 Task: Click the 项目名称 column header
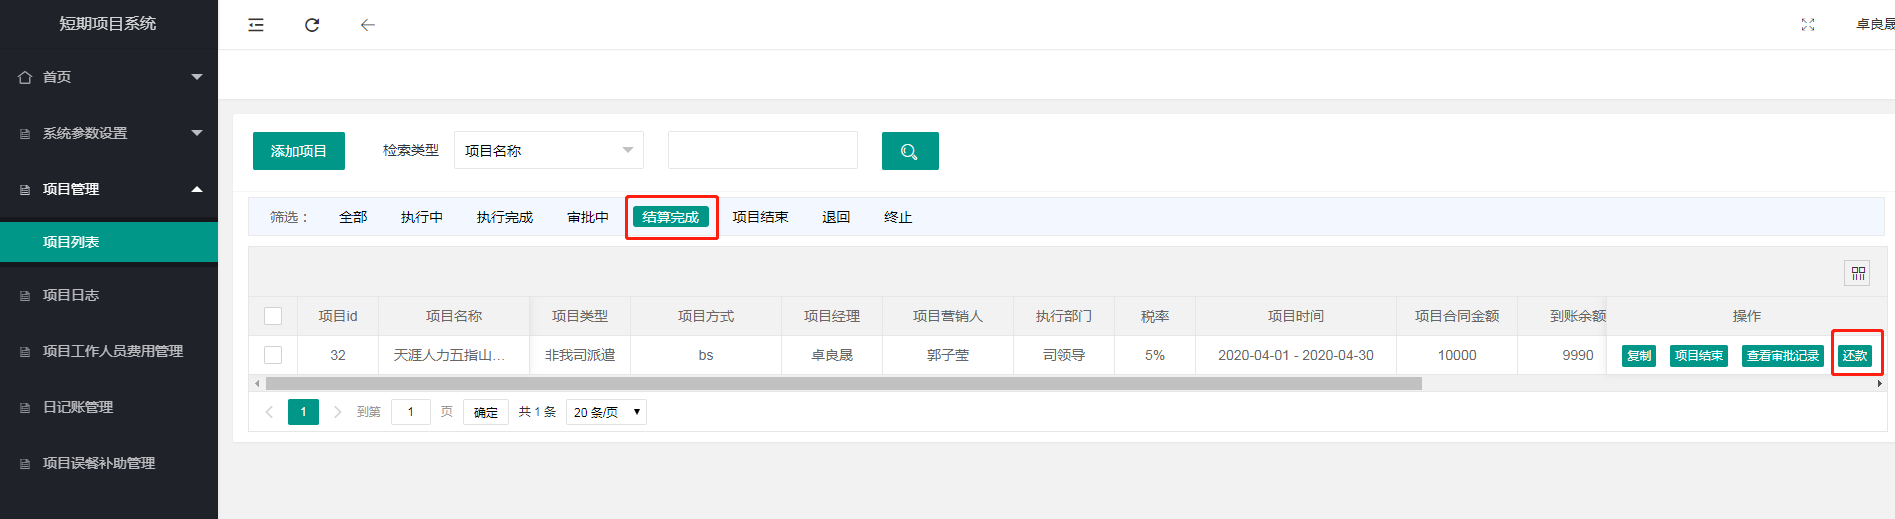click(x=454, y=316)
